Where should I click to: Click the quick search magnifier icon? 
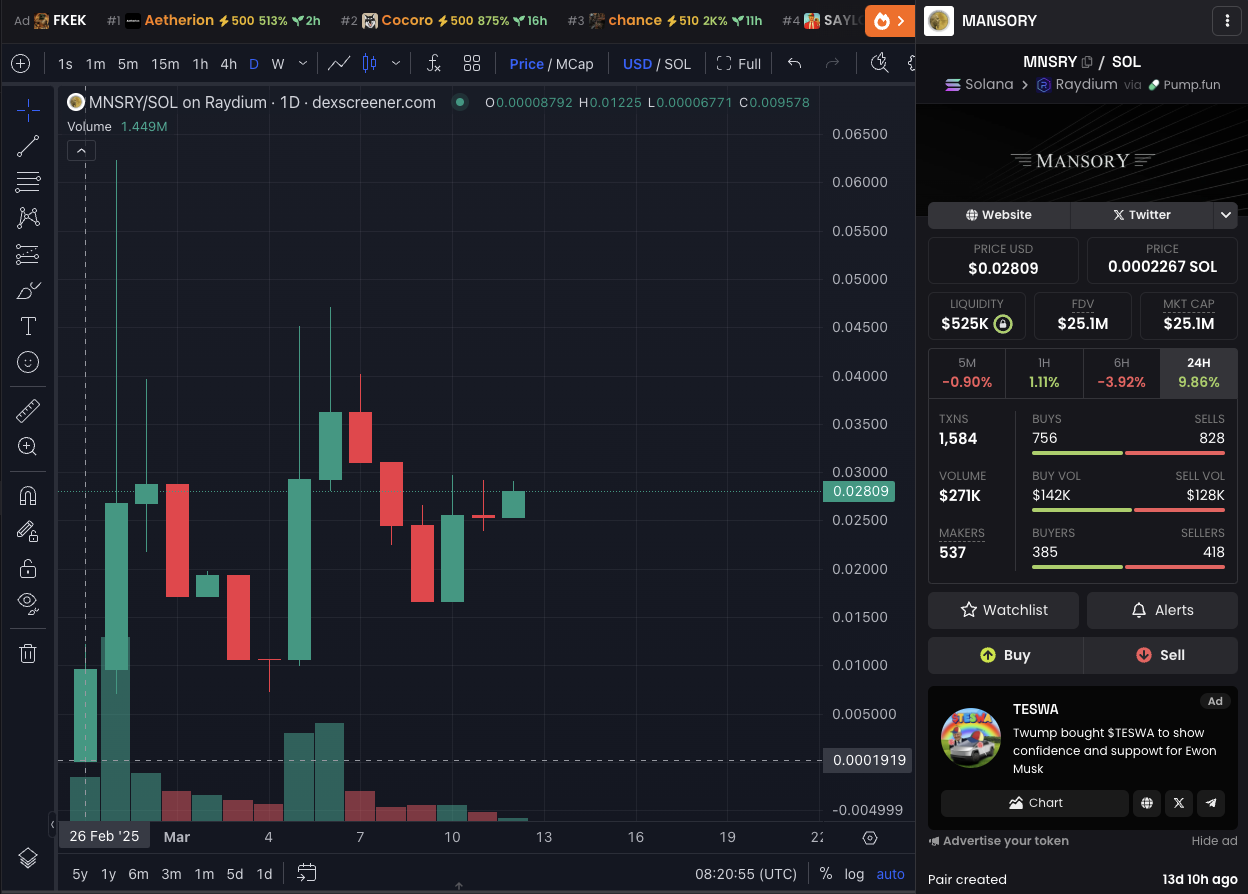click(879, 63)
